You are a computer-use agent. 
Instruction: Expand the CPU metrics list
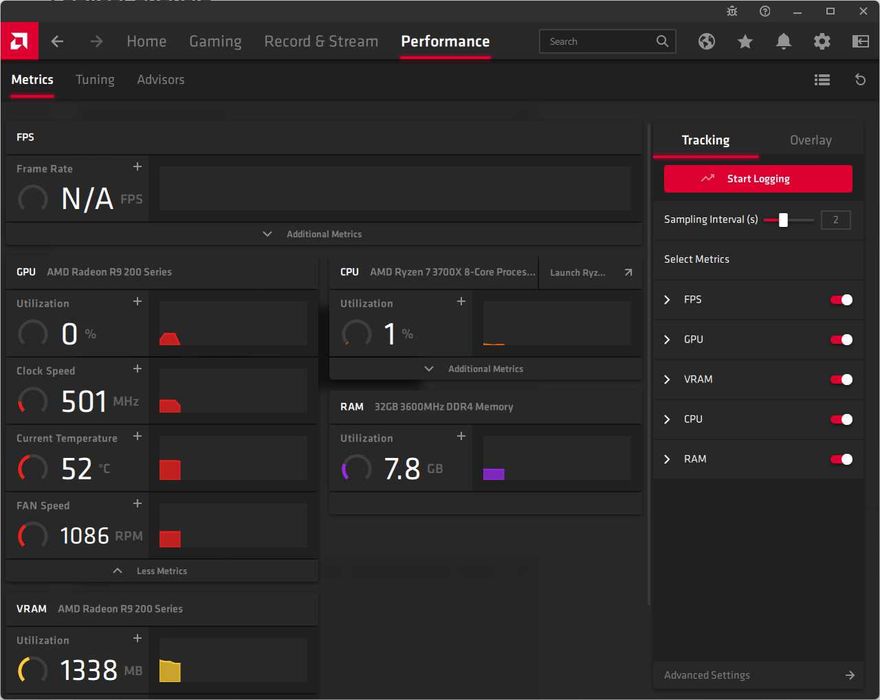point(667,419)
